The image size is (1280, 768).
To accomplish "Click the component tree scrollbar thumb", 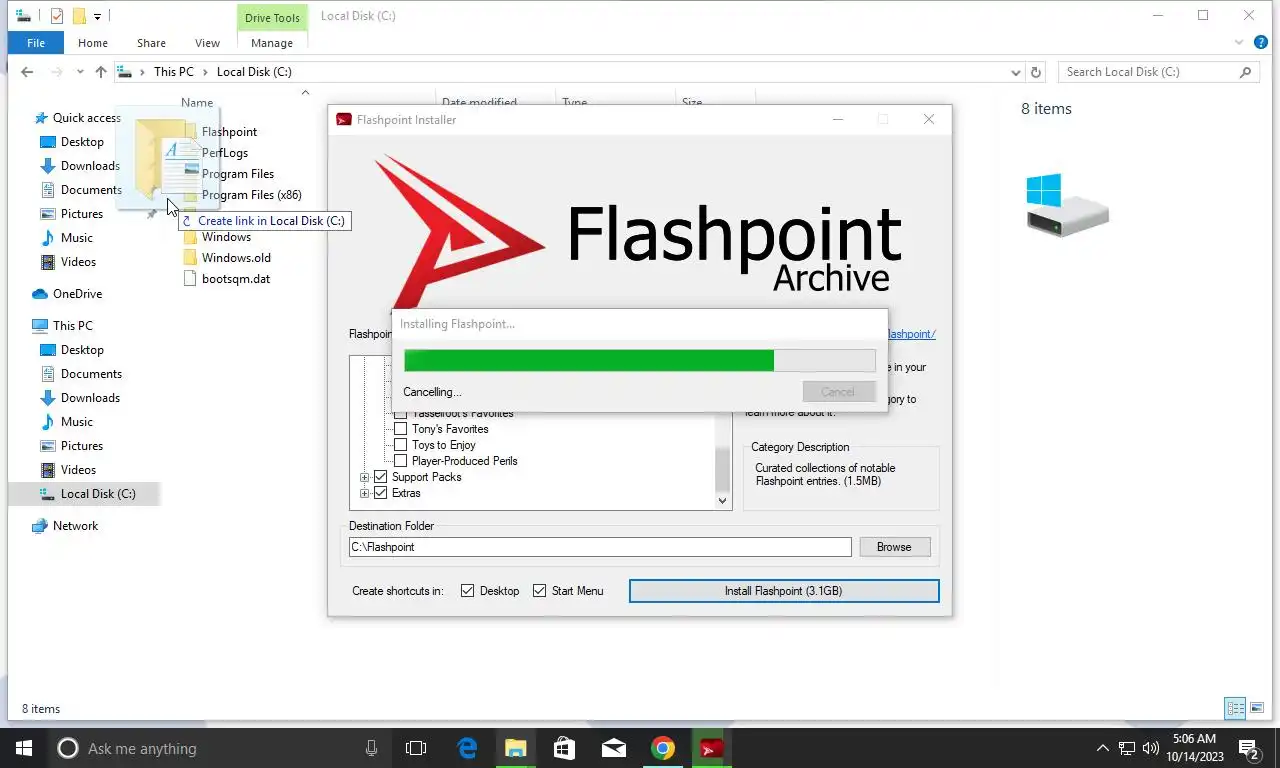I will (x=723, y=467).
